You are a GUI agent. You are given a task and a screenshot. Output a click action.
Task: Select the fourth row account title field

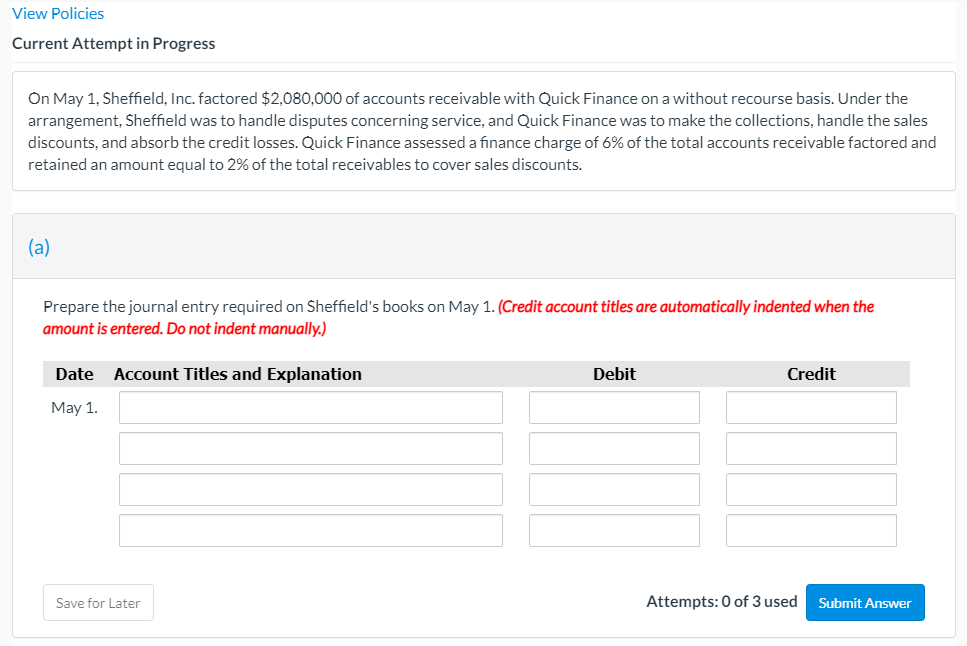[x=311, y=531]
